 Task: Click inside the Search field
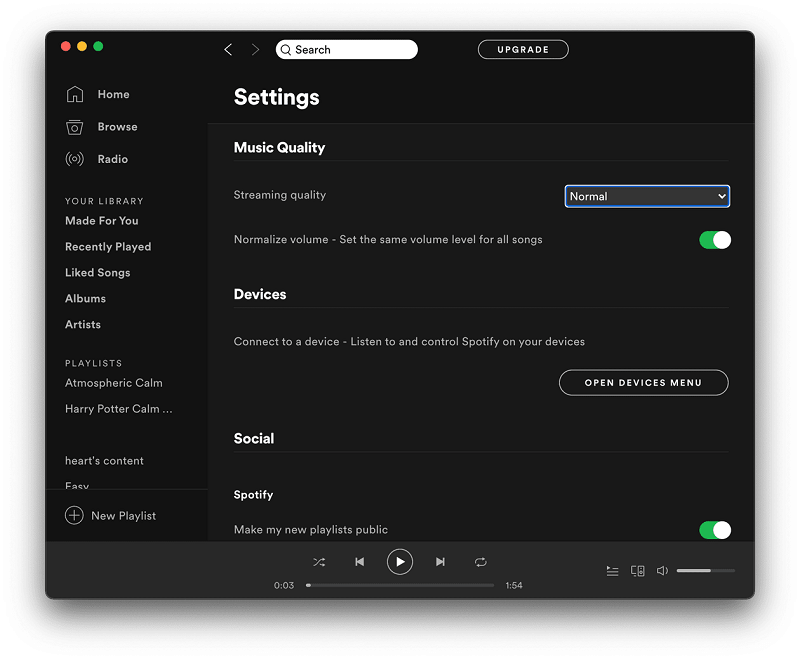(x=347, y=49)
